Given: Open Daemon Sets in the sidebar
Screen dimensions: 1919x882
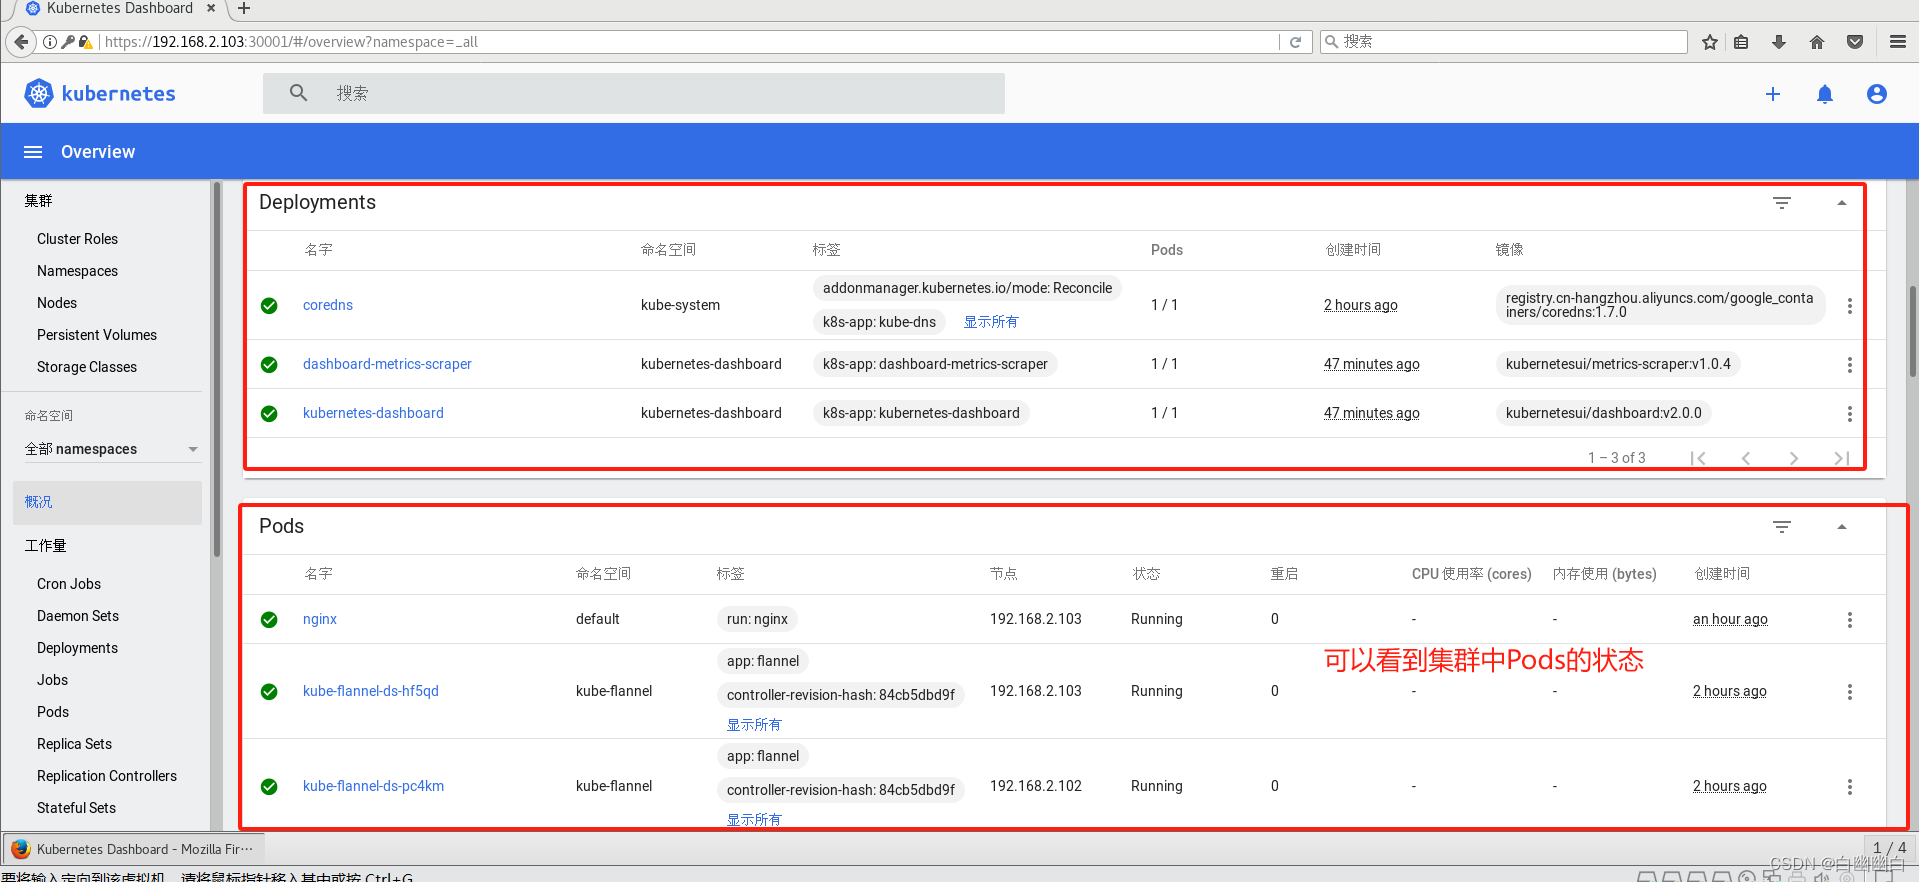Looking at the screenshot, I should [x=78, y=616].
